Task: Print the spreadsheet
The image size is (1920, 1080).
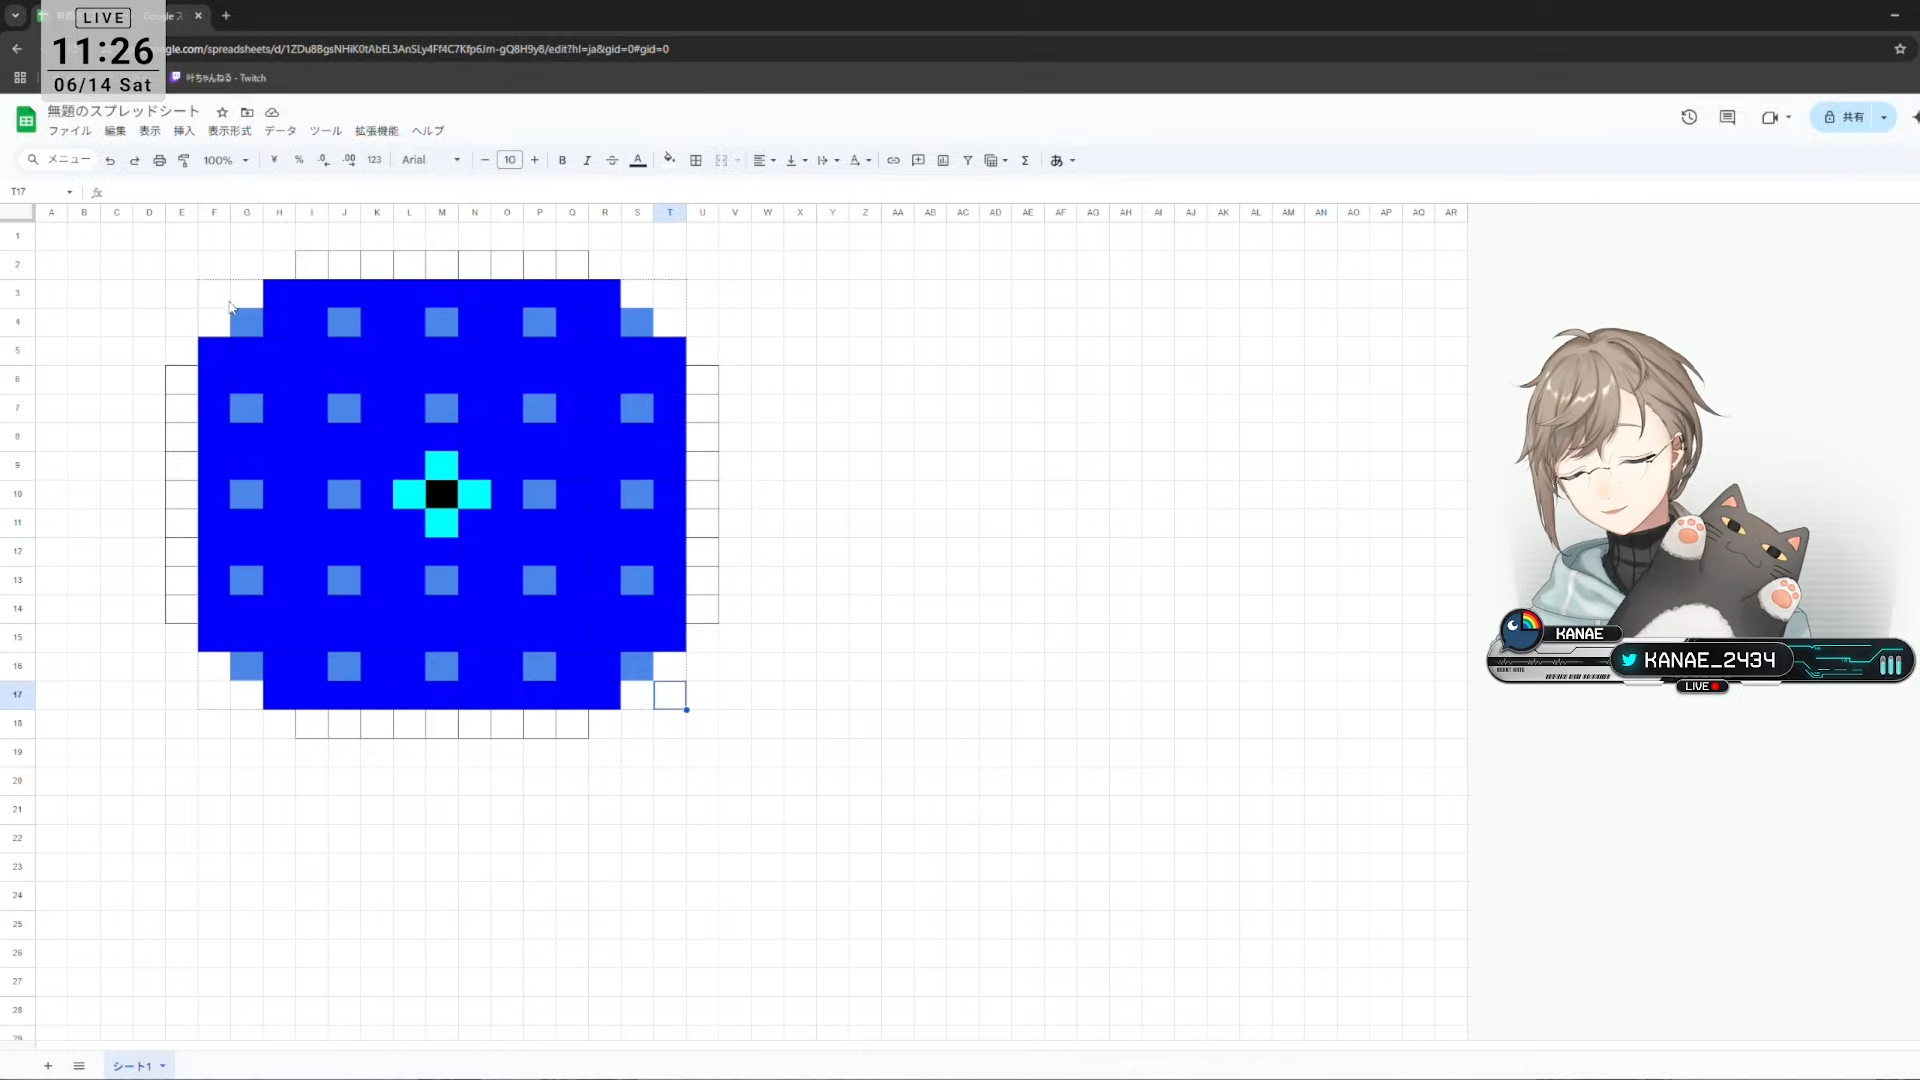Action: [x=159, y=160]
